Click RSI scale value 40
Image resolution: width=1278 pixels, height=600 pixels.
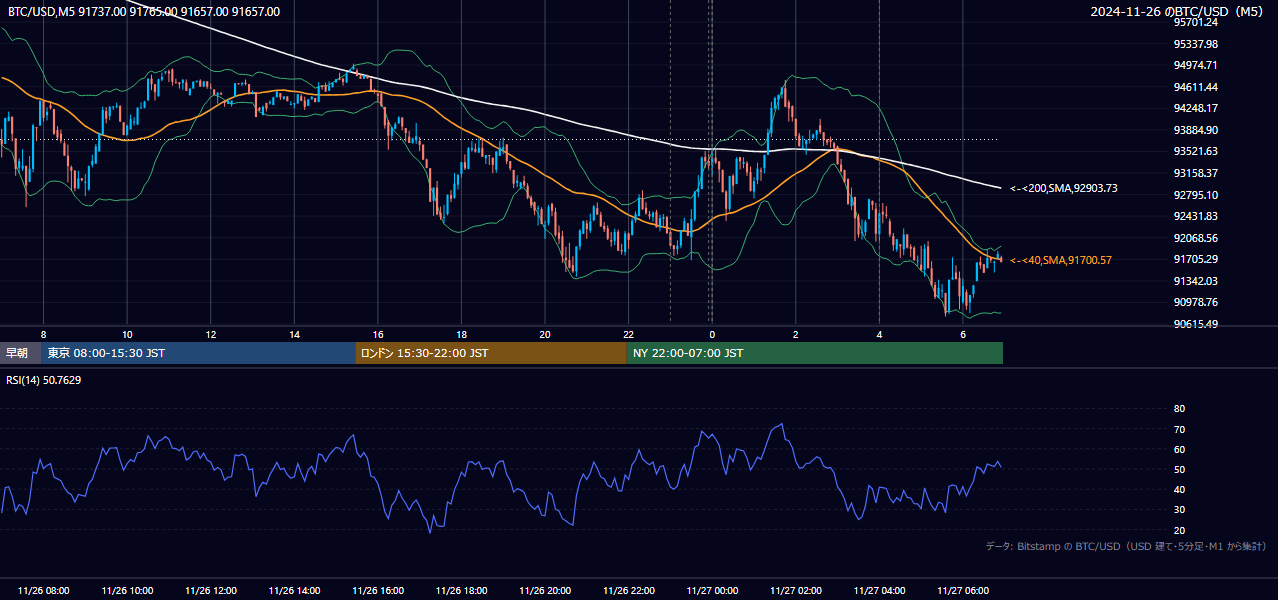coord(1179,490)
